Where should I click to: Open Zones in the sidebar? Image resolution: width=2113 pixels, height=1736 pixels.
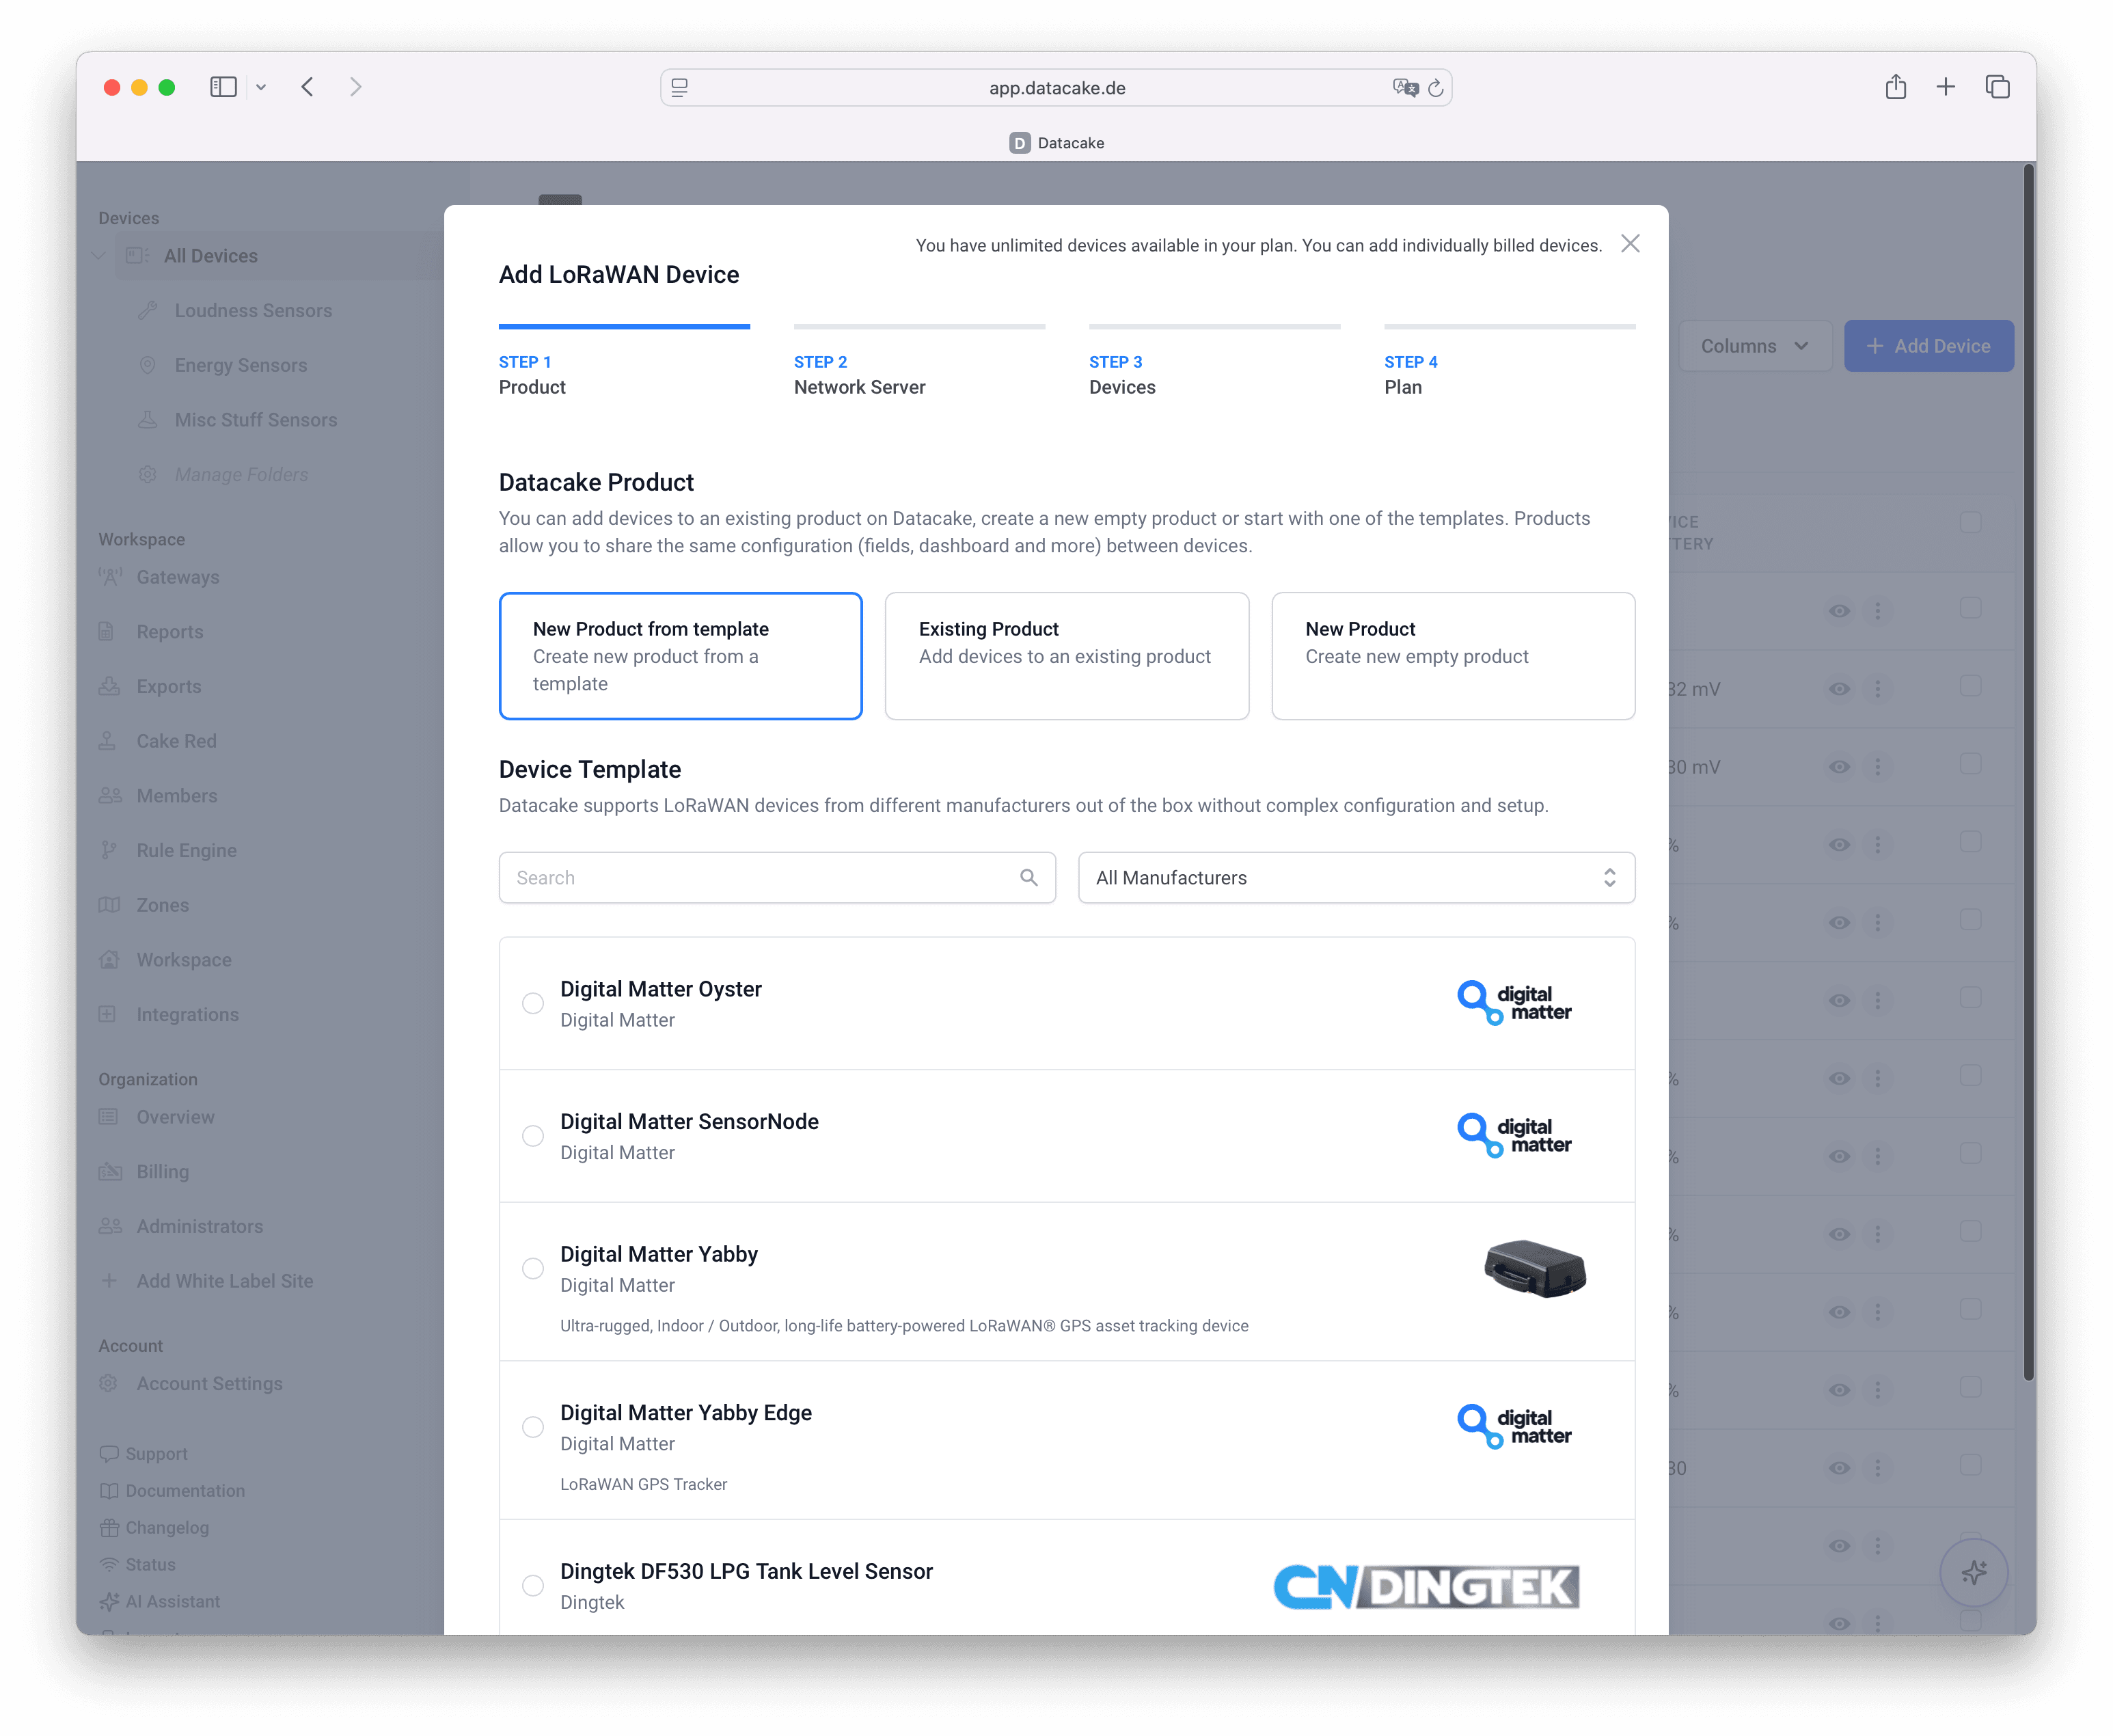(162, 905)
